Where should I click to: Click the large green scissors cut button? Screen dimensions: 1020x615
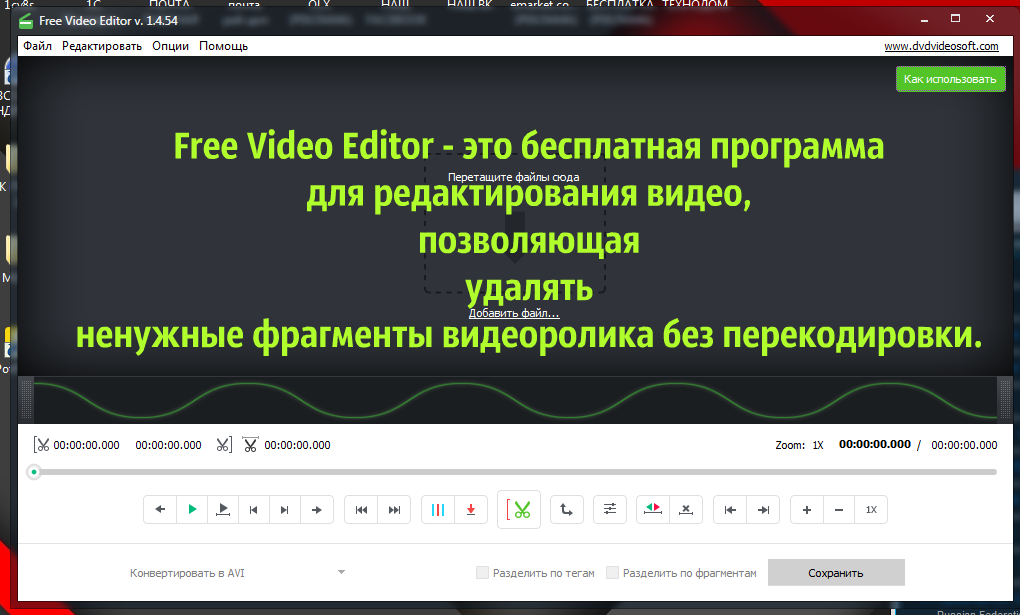pyautogui.click(x=518, y=510)
